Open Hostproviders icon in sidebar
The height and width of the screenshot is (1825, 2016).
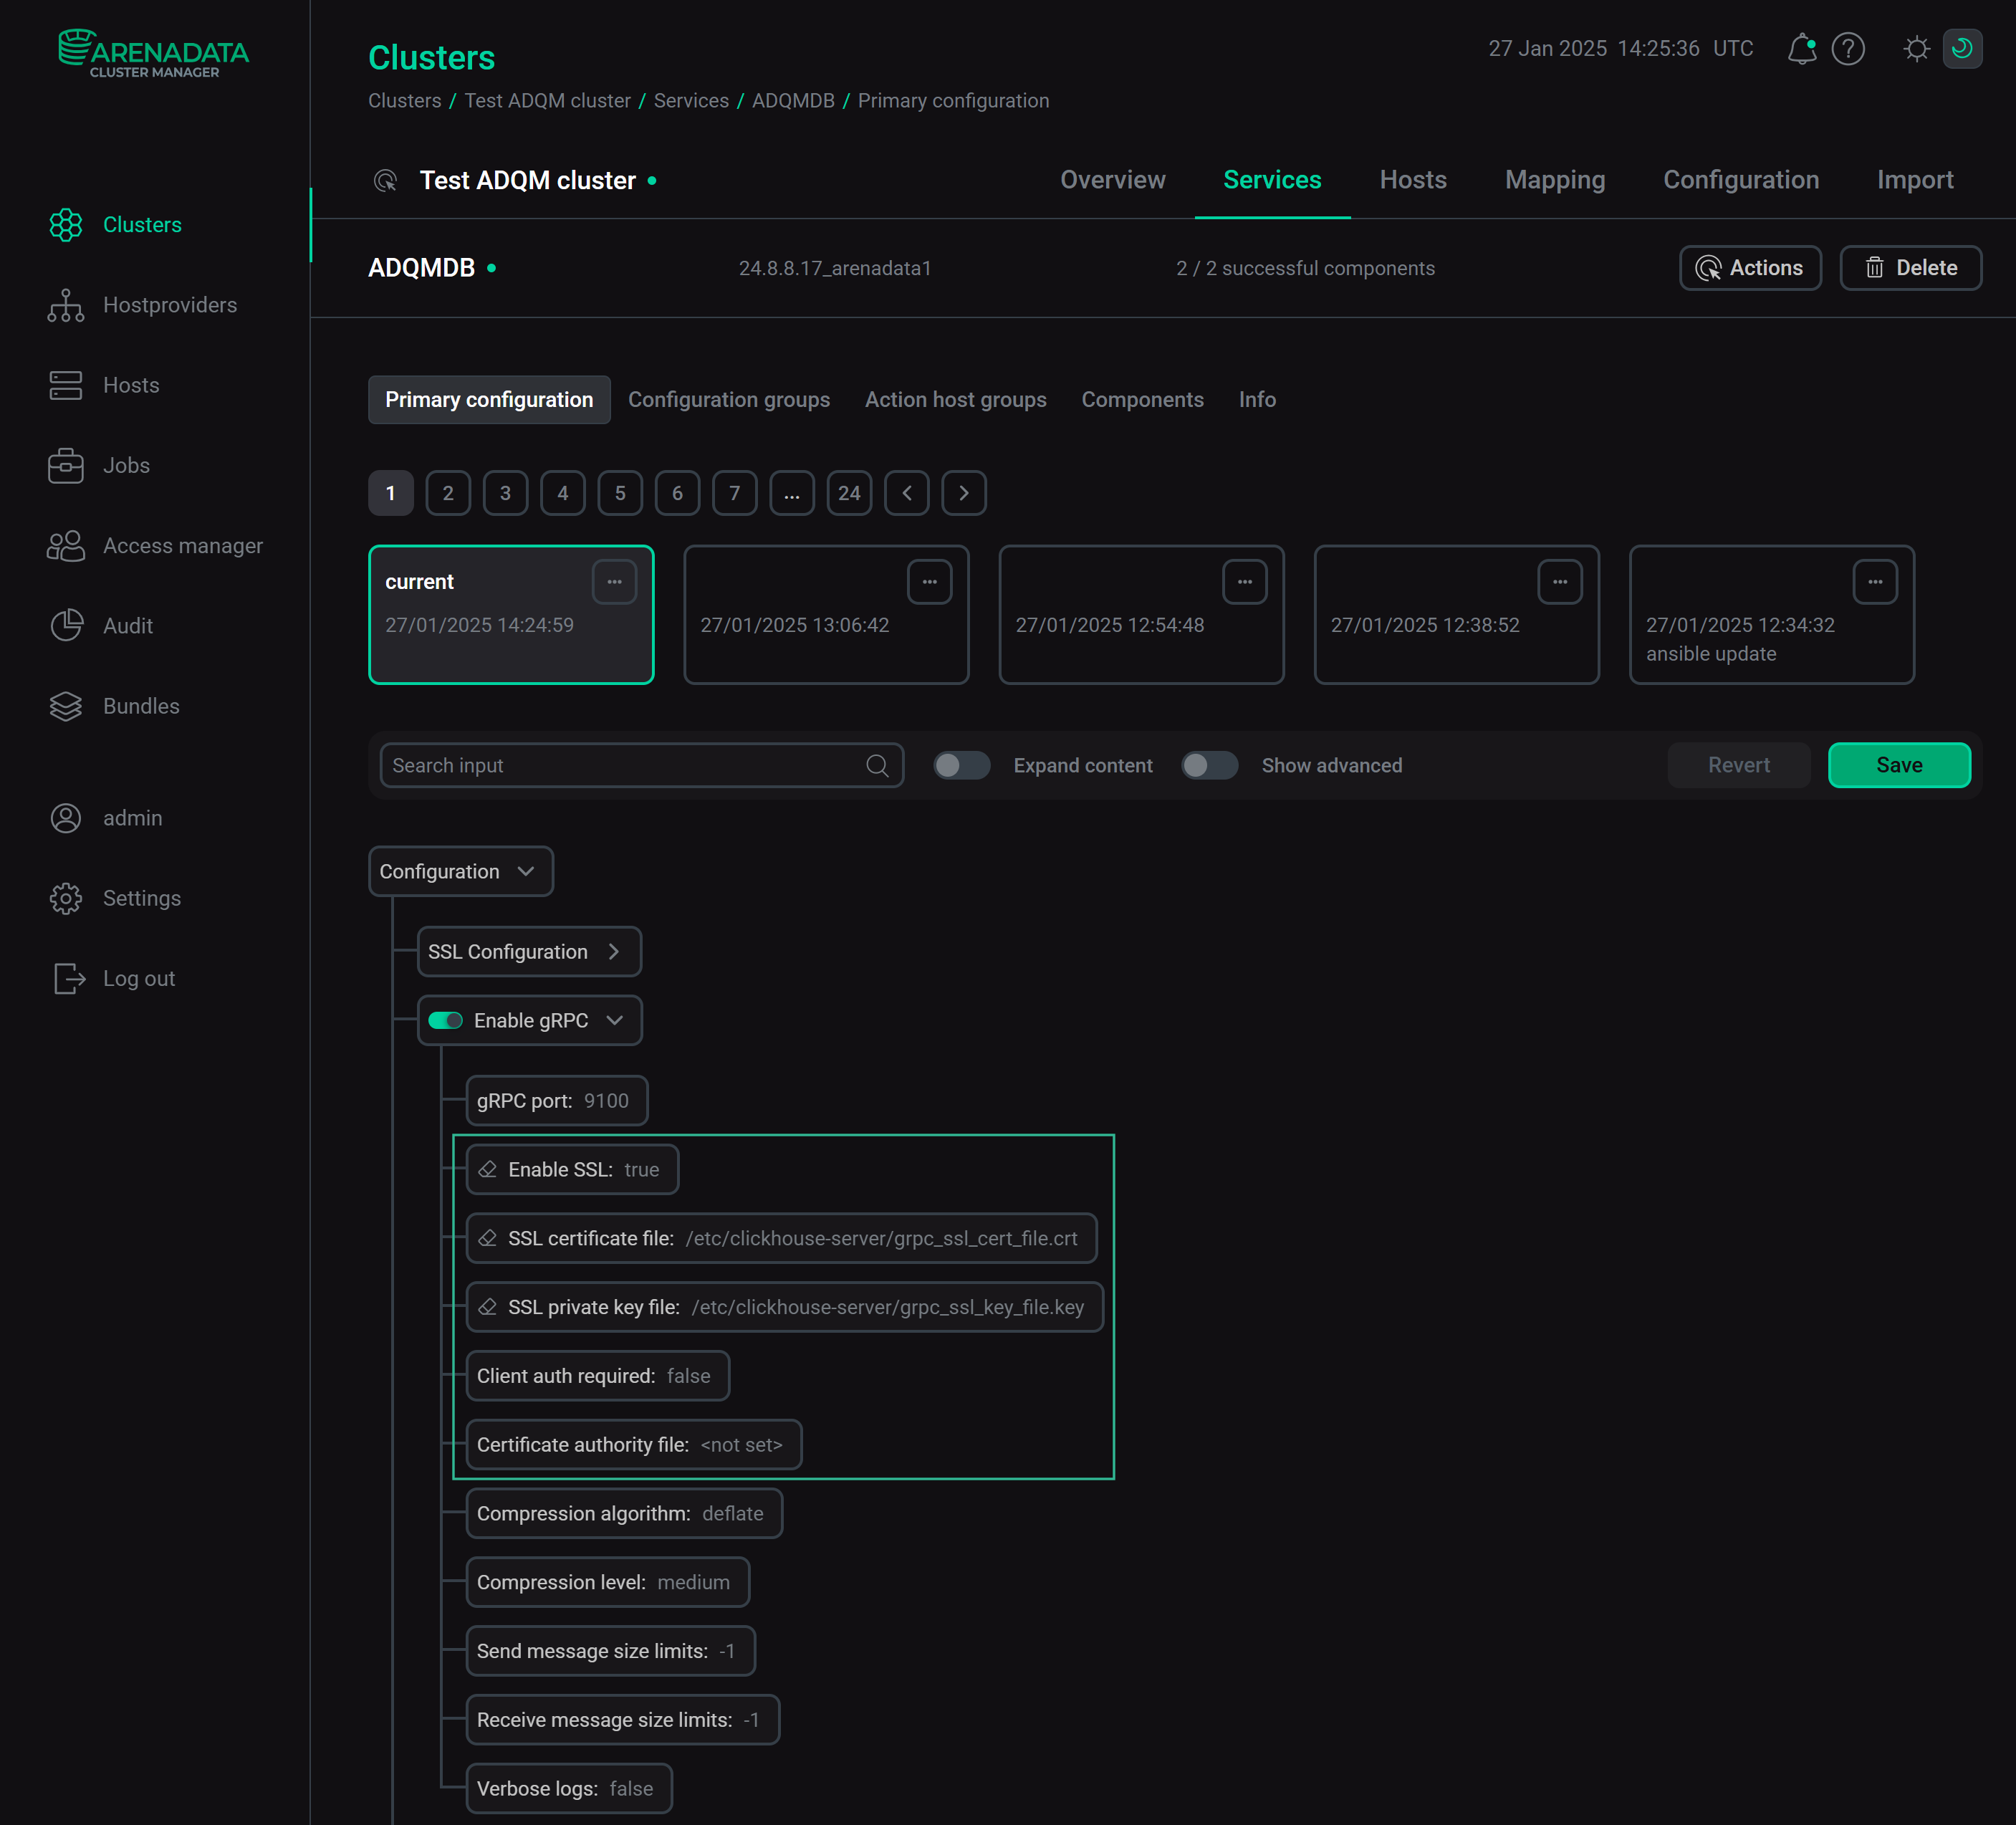pyautogui.click(x=66, y=305)
